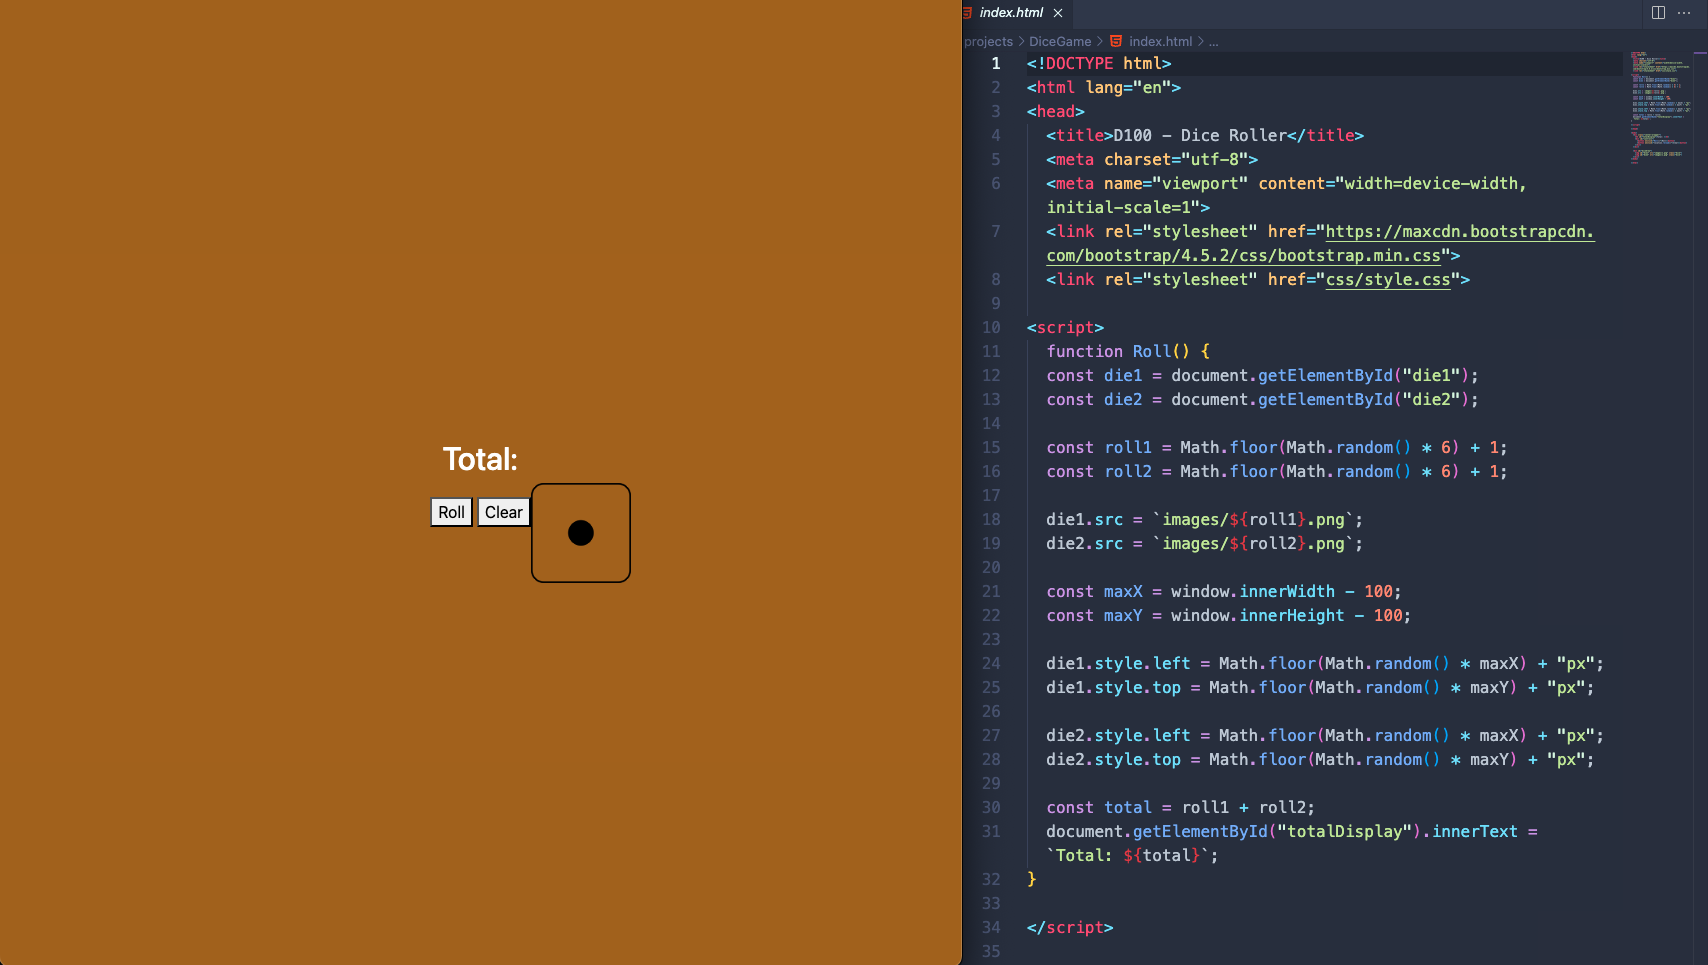Click line number 10 in the gutter
The image size is (1708, 965).
coord(991,327)
